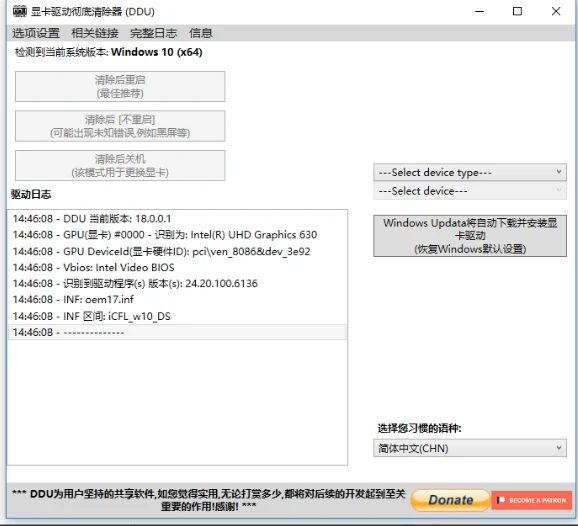
Task: Expand the Select device dropdown
Action: [x=470, y=191]
